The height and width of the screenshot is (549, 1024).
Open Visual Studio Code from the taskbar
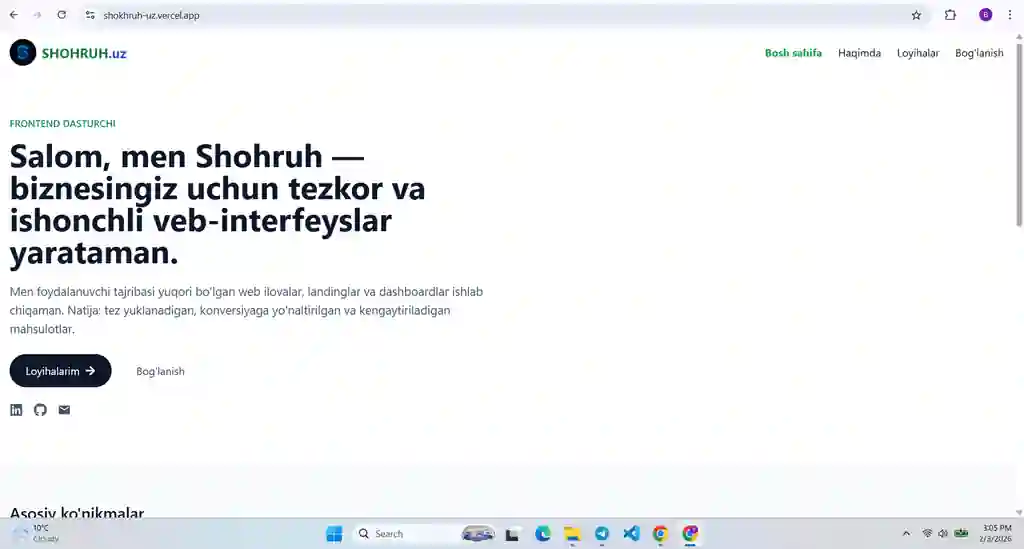[631, 534]
